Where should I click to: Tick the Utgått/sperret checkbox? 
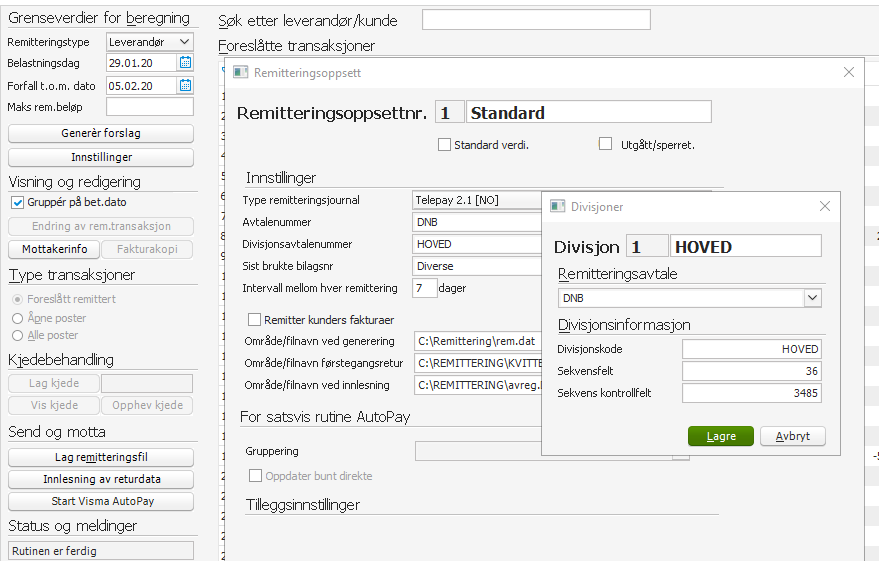tap(605, 144)
